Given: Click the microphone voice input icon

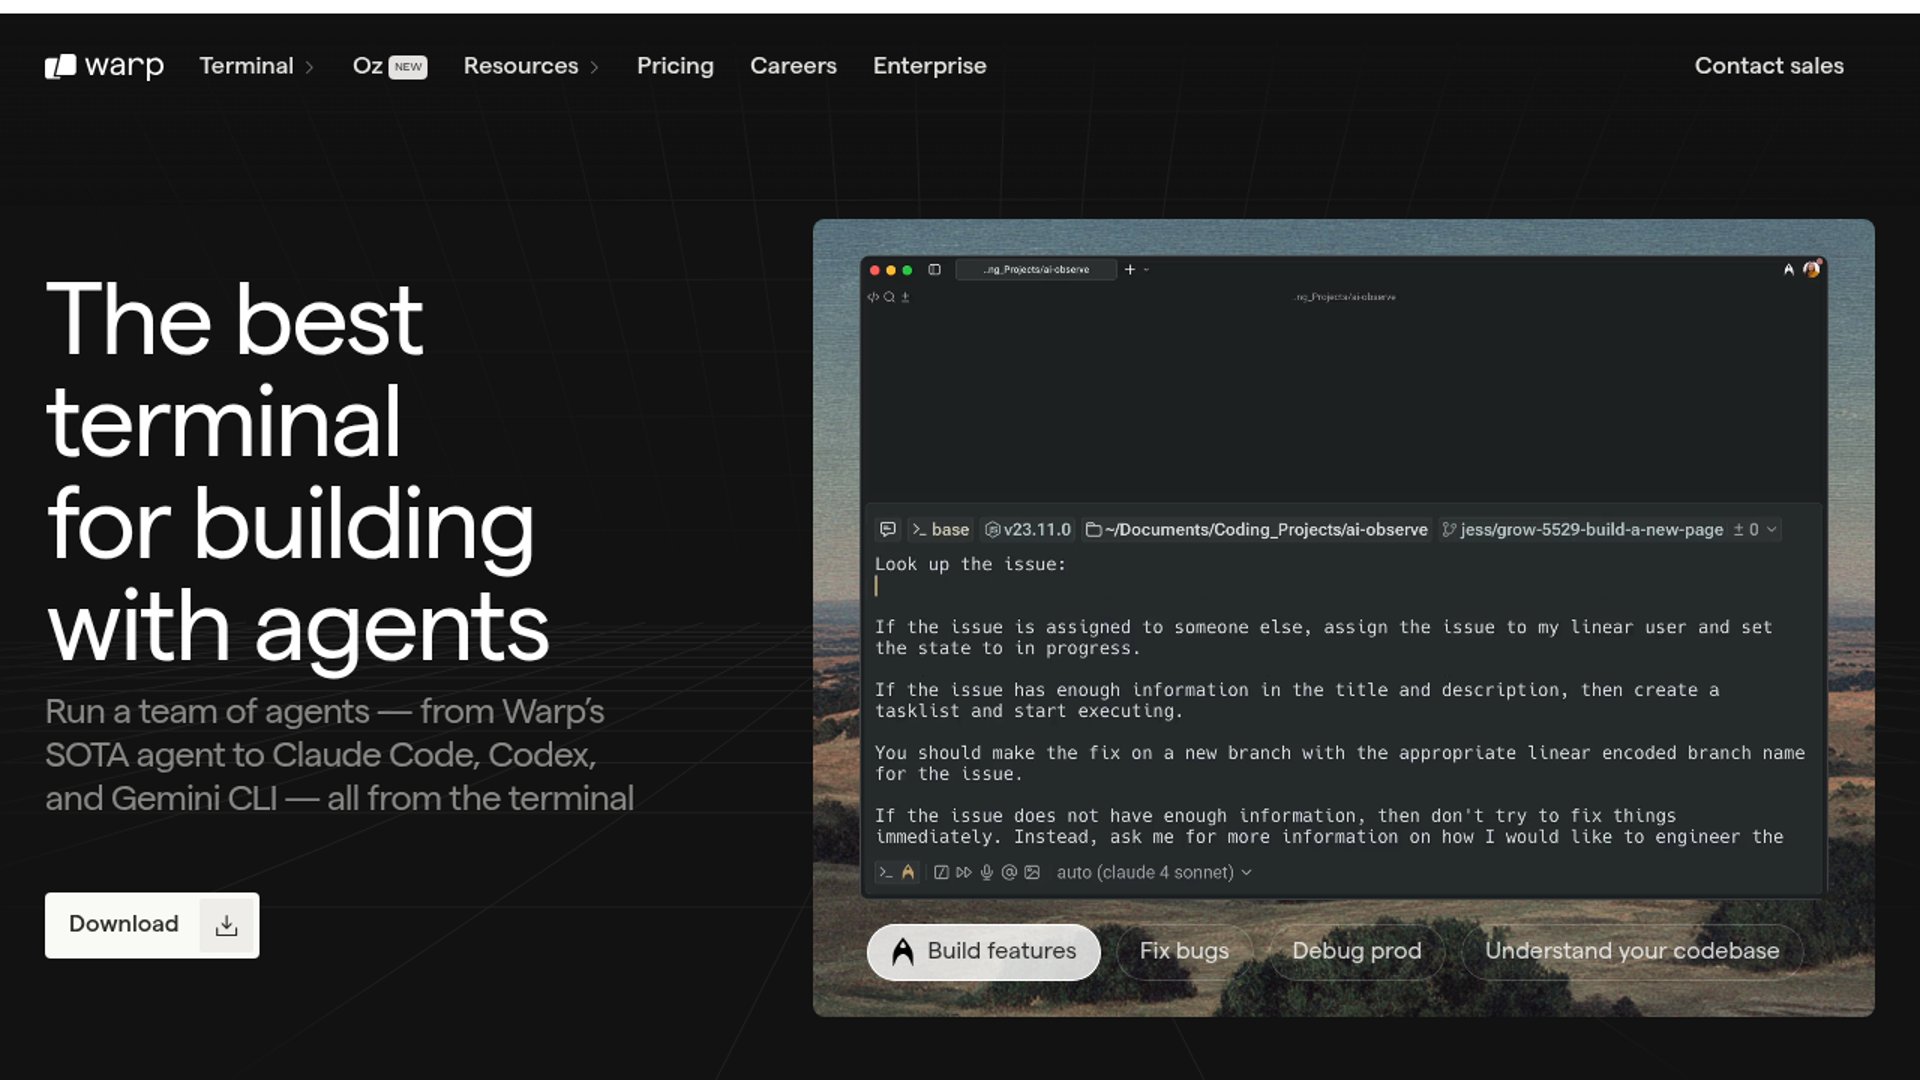Looking at the screenshot, I should point(986,872).
